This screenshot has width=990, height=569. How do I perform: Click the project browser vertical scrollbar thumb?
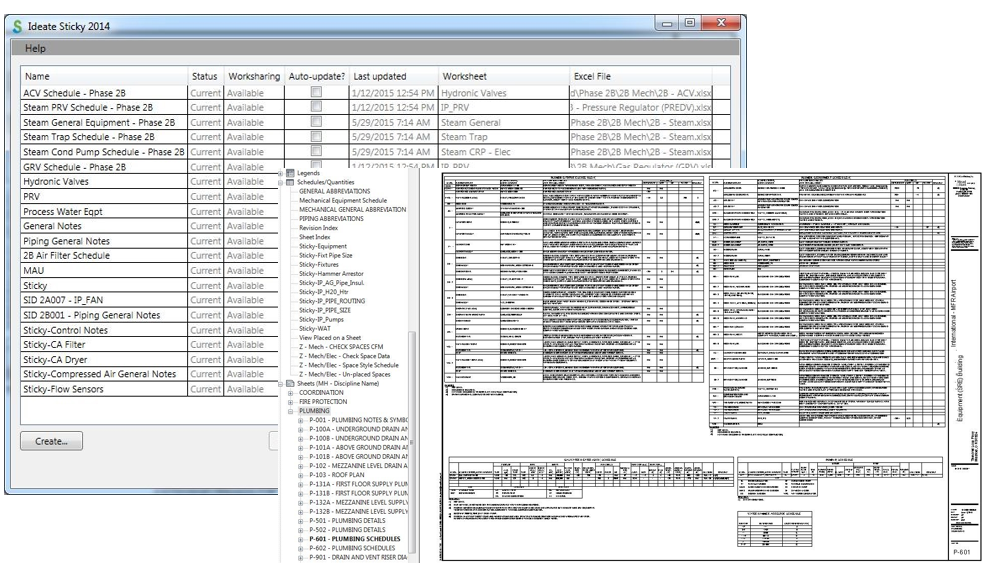(413, 442)
